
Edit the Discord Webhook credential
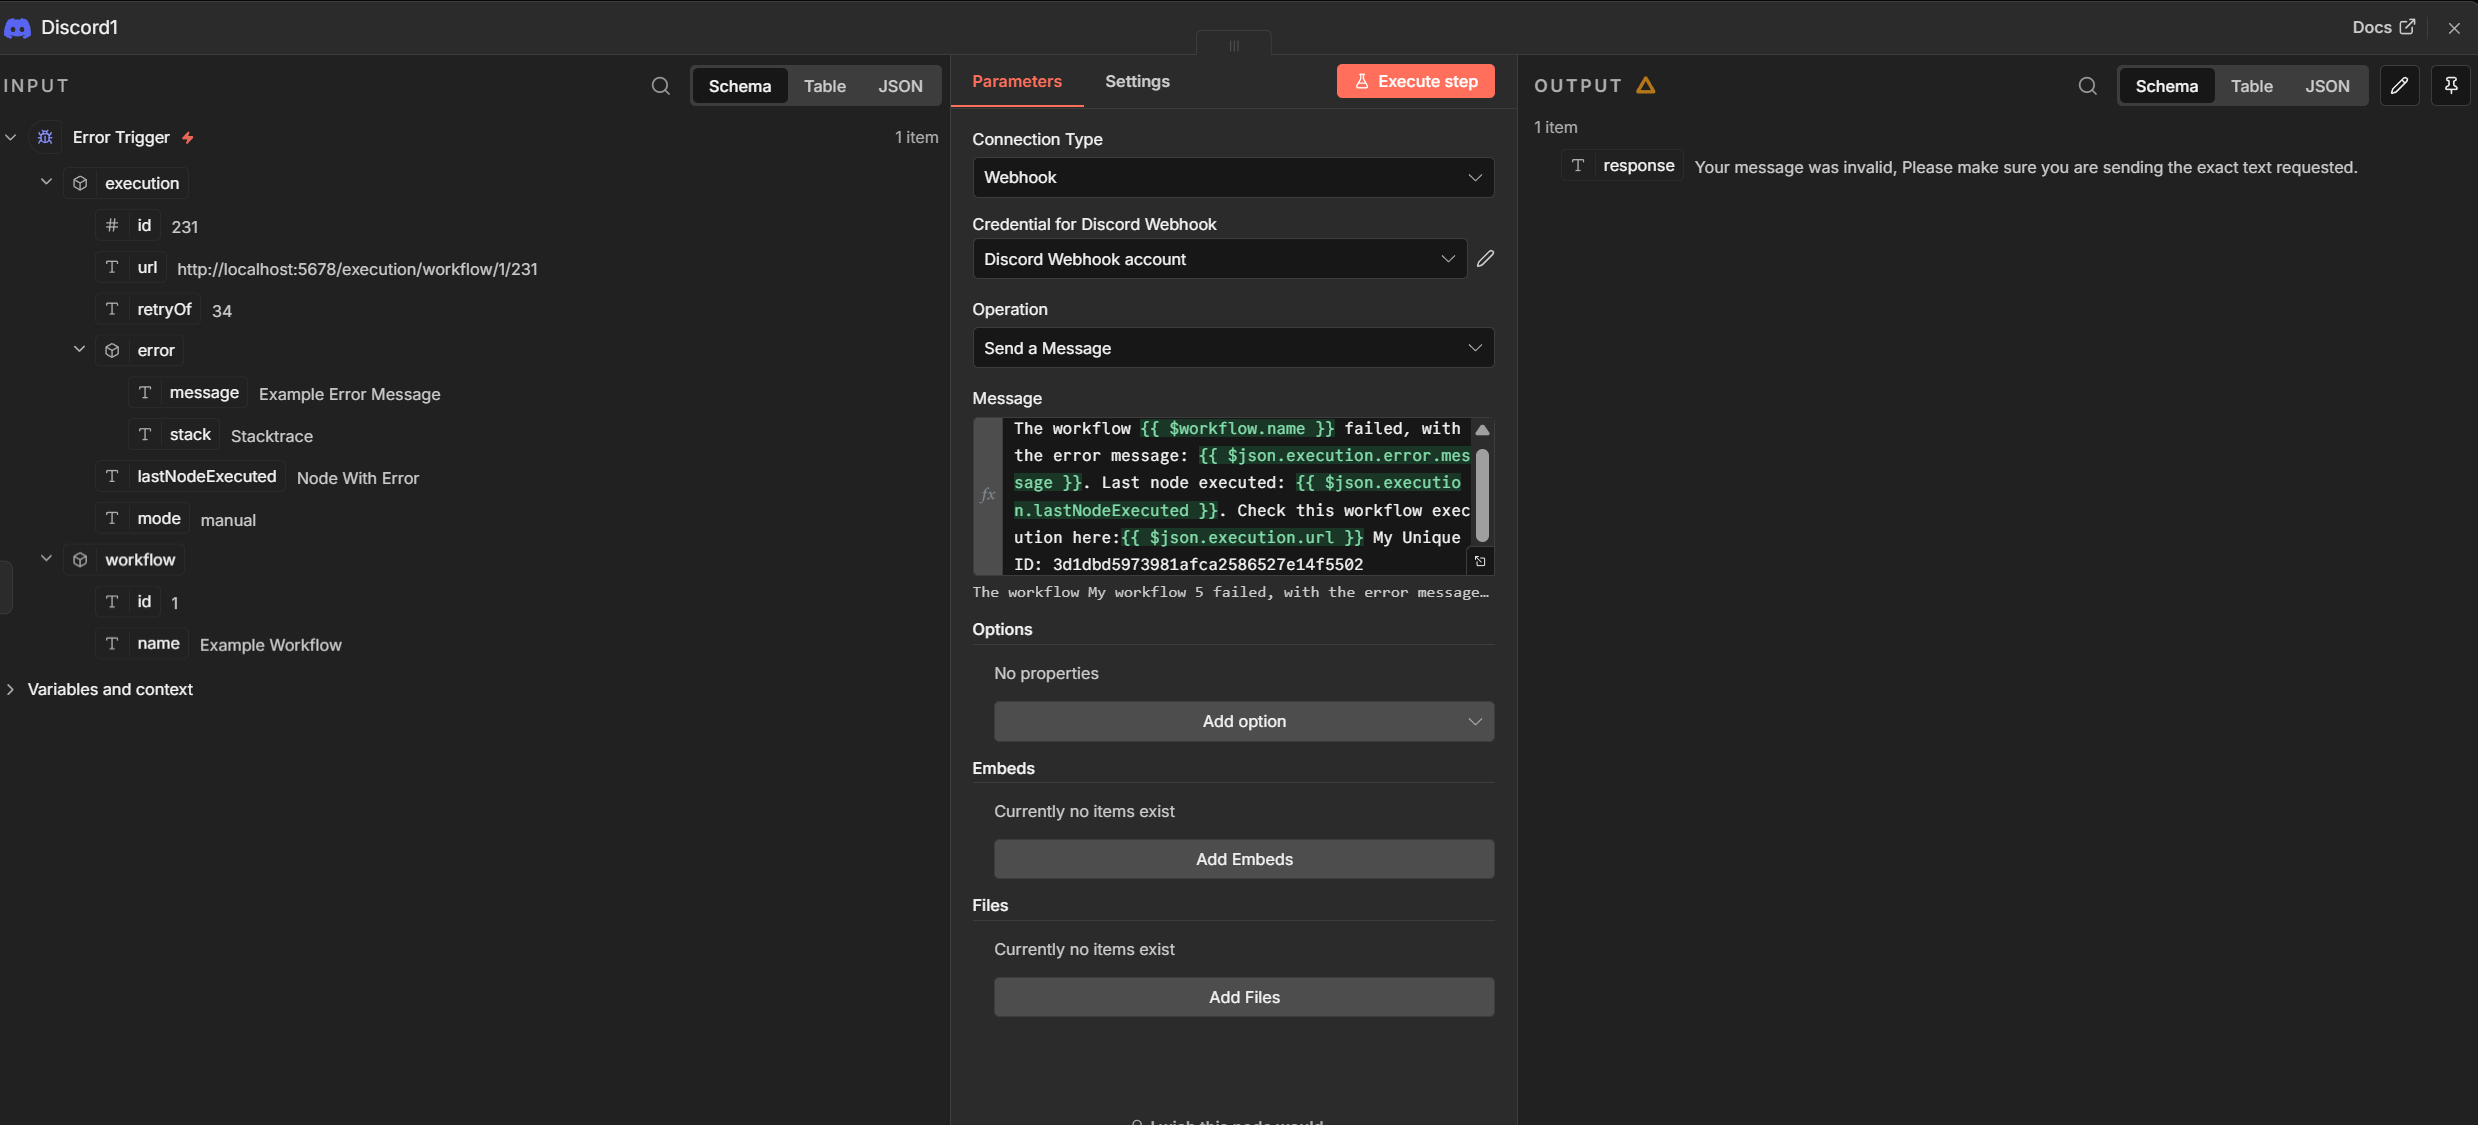[x=1485, y=259]
